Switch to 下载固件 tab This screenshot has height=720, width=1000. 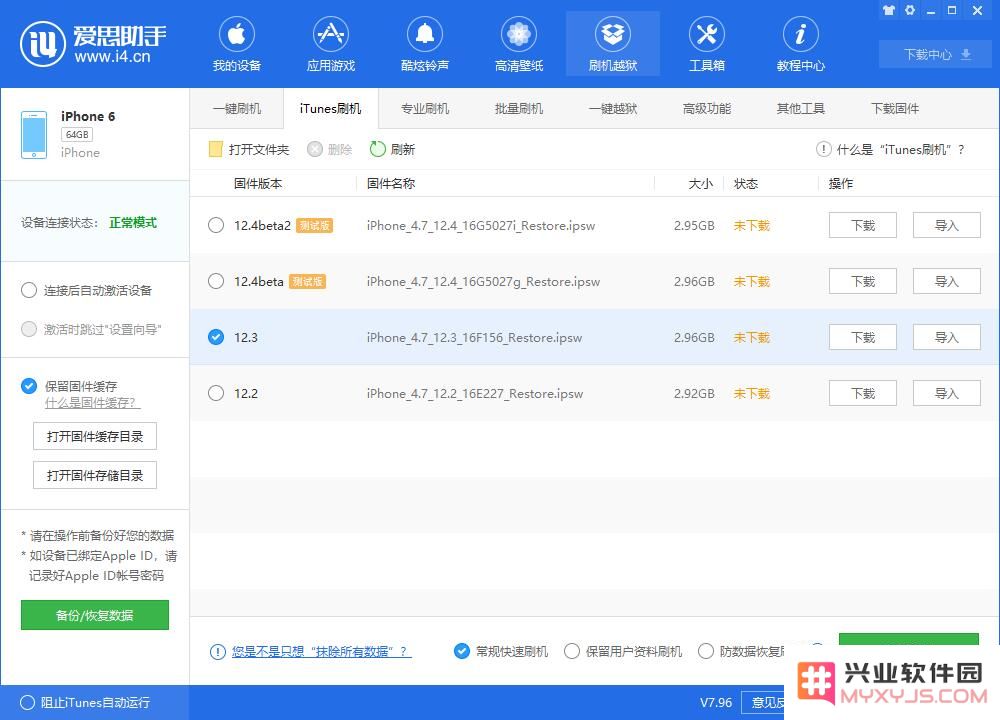pyautogui.click(x=895, y=108)
